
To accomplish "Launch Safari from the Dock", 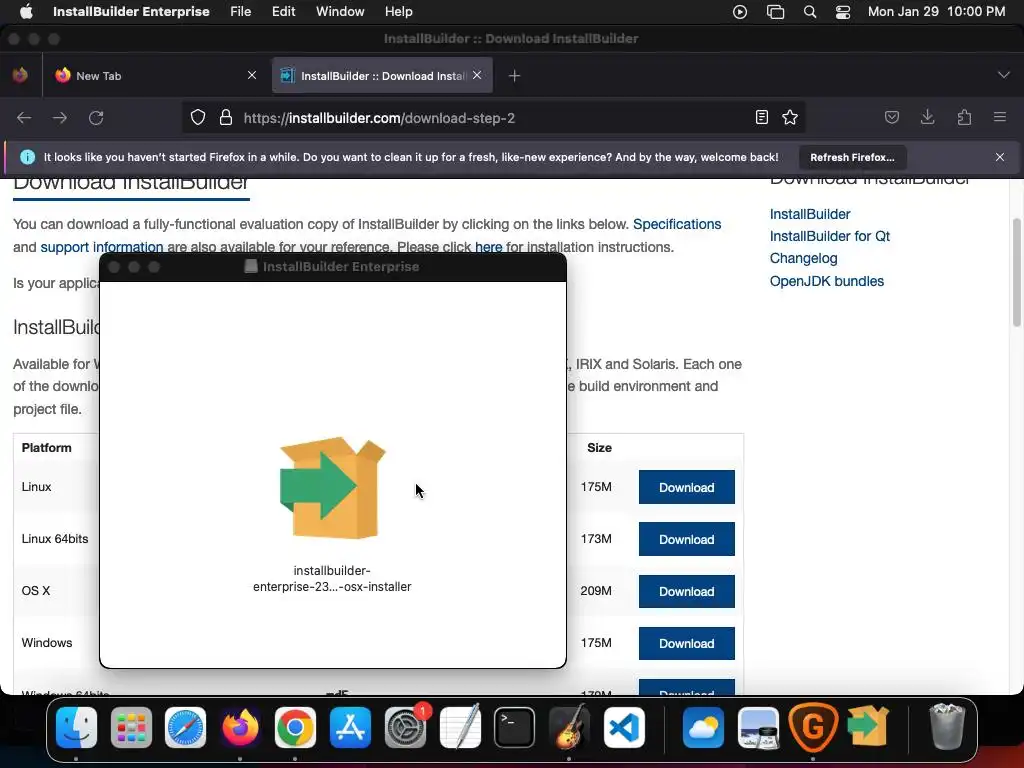I will pyautogui.click(x=185, y=728).
